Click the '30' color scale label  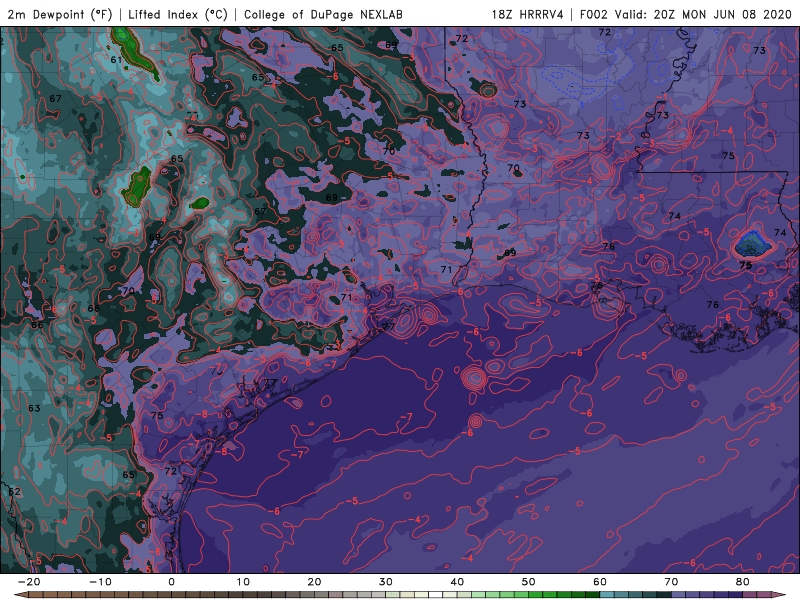point(386,582)
